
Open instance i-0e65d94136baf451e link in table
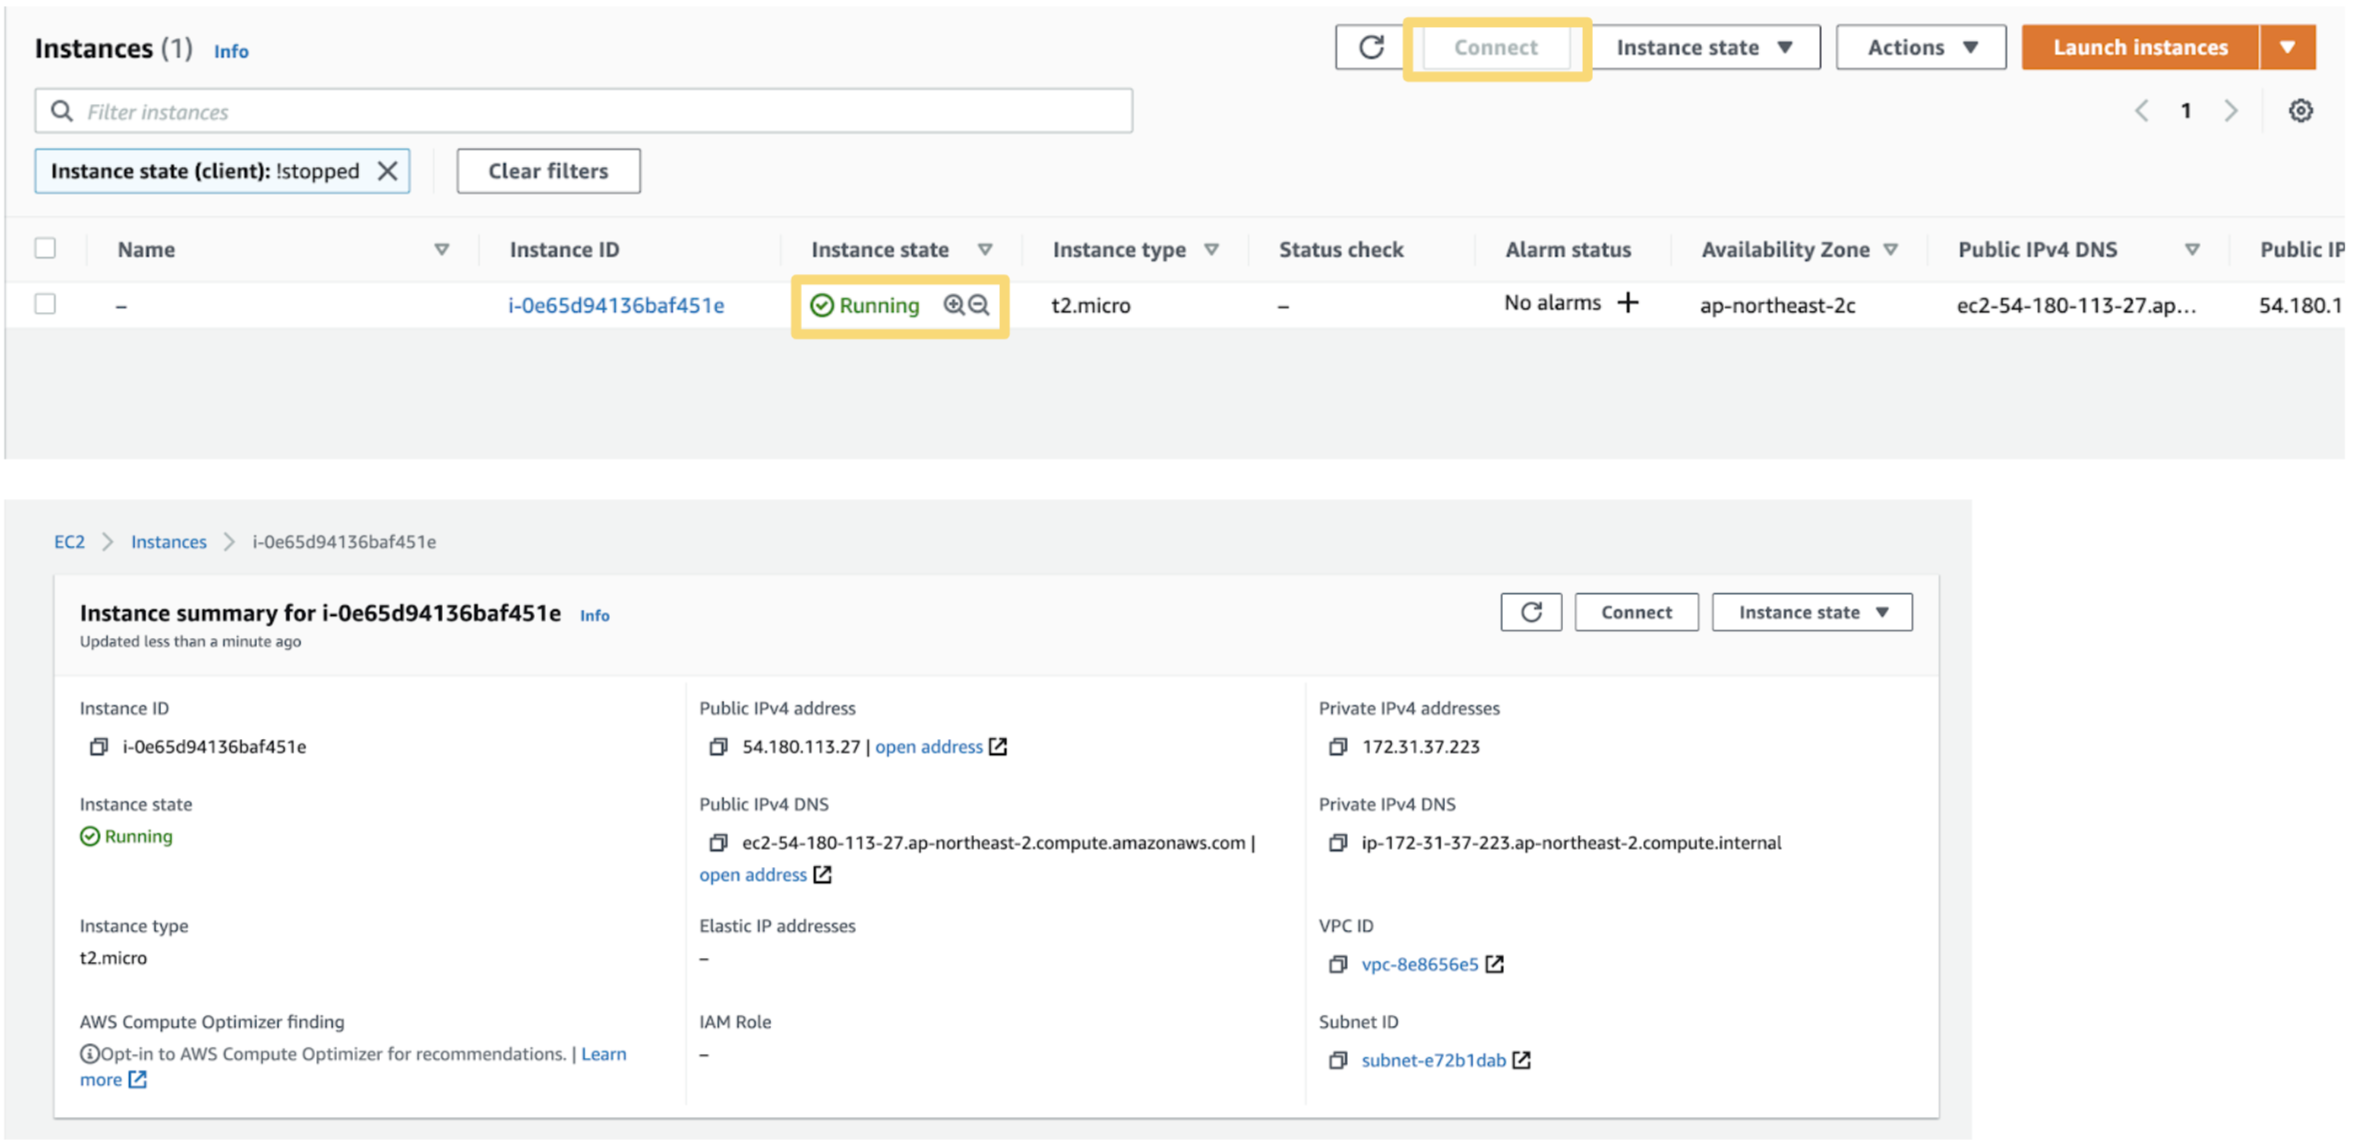[x=616, y=305]
